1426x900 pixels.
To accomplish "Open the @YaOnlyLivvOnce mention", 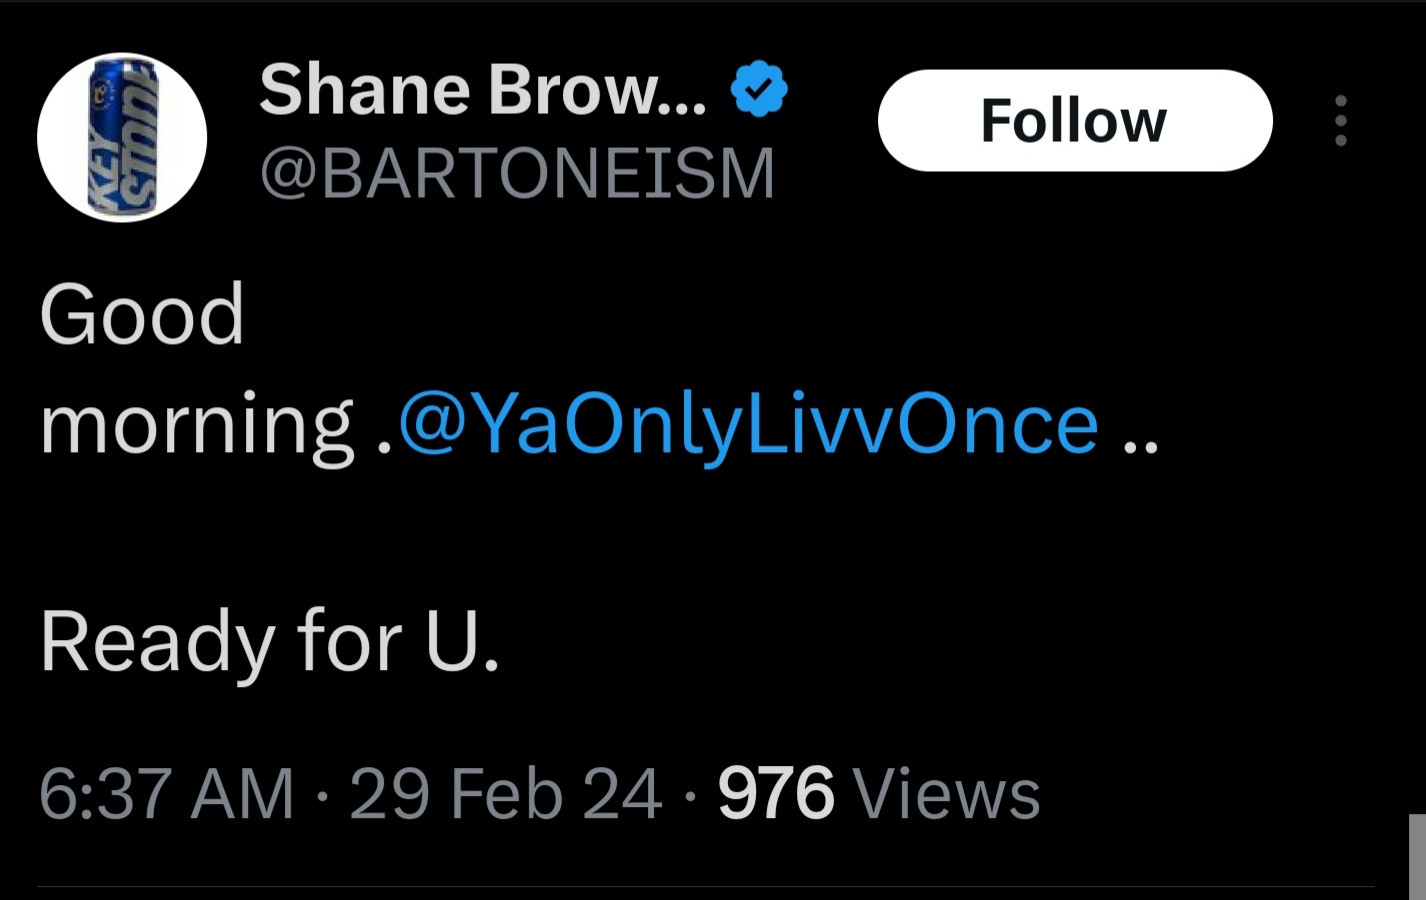I will 748,425.
